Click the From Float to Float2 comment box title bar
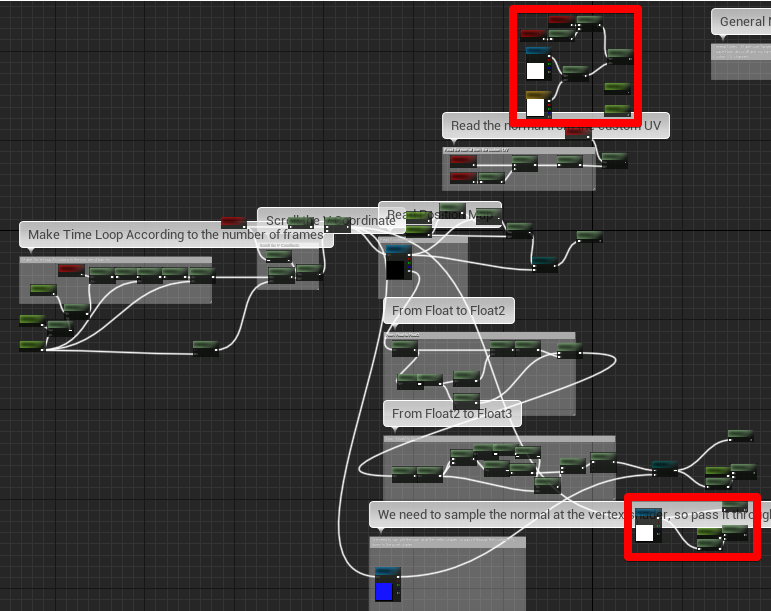Screen dimensions: 771x611 tap(479, 335)
